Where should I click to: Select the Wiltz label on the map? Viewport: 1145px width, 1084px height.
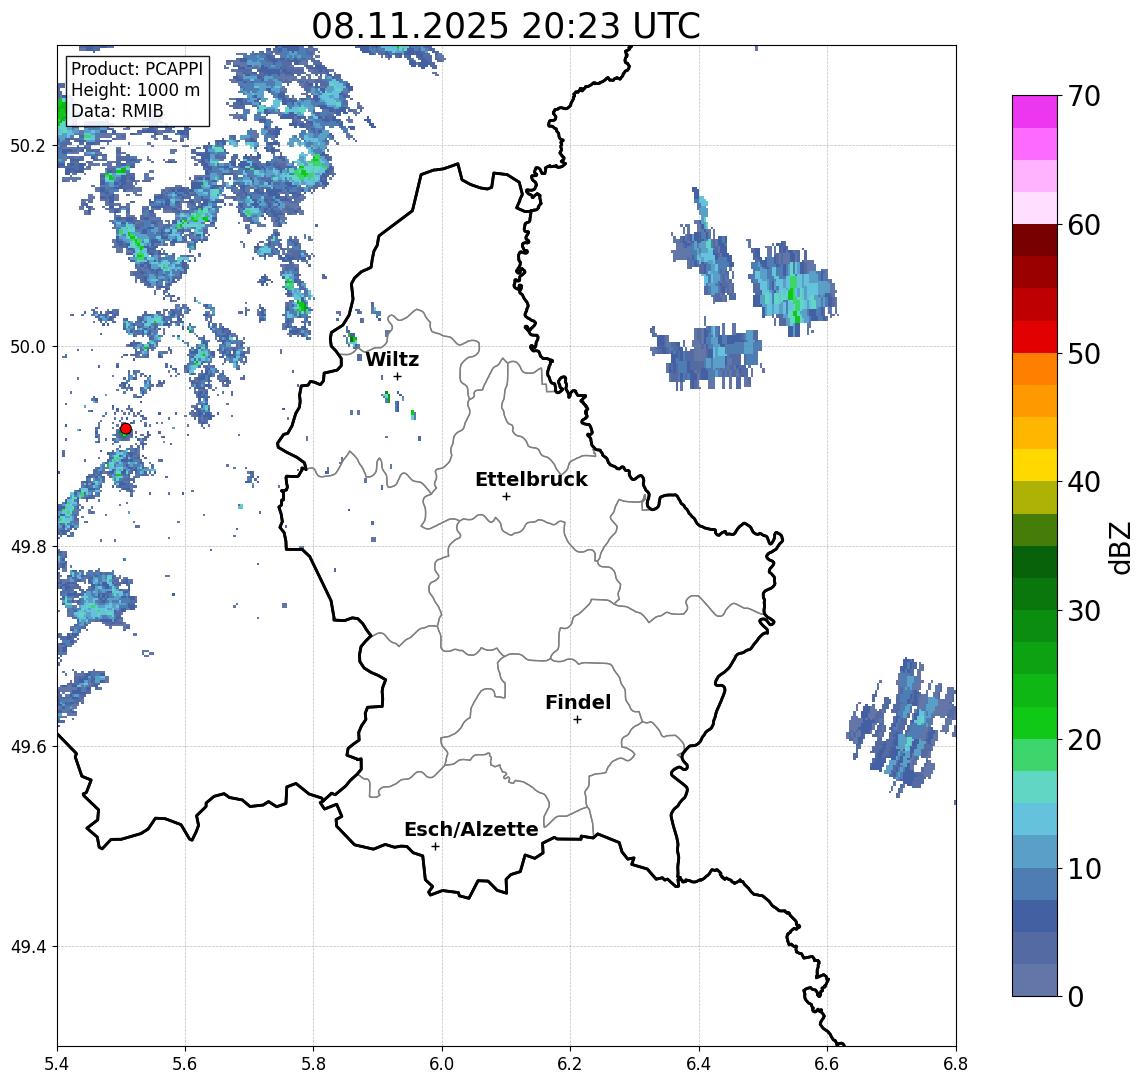(x=392, y=359)
